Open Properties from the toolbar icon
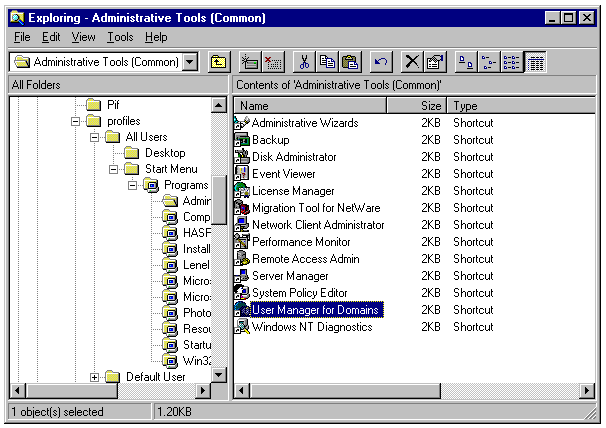606x428 pixels. pyautogui.click(x=434, y=62)
